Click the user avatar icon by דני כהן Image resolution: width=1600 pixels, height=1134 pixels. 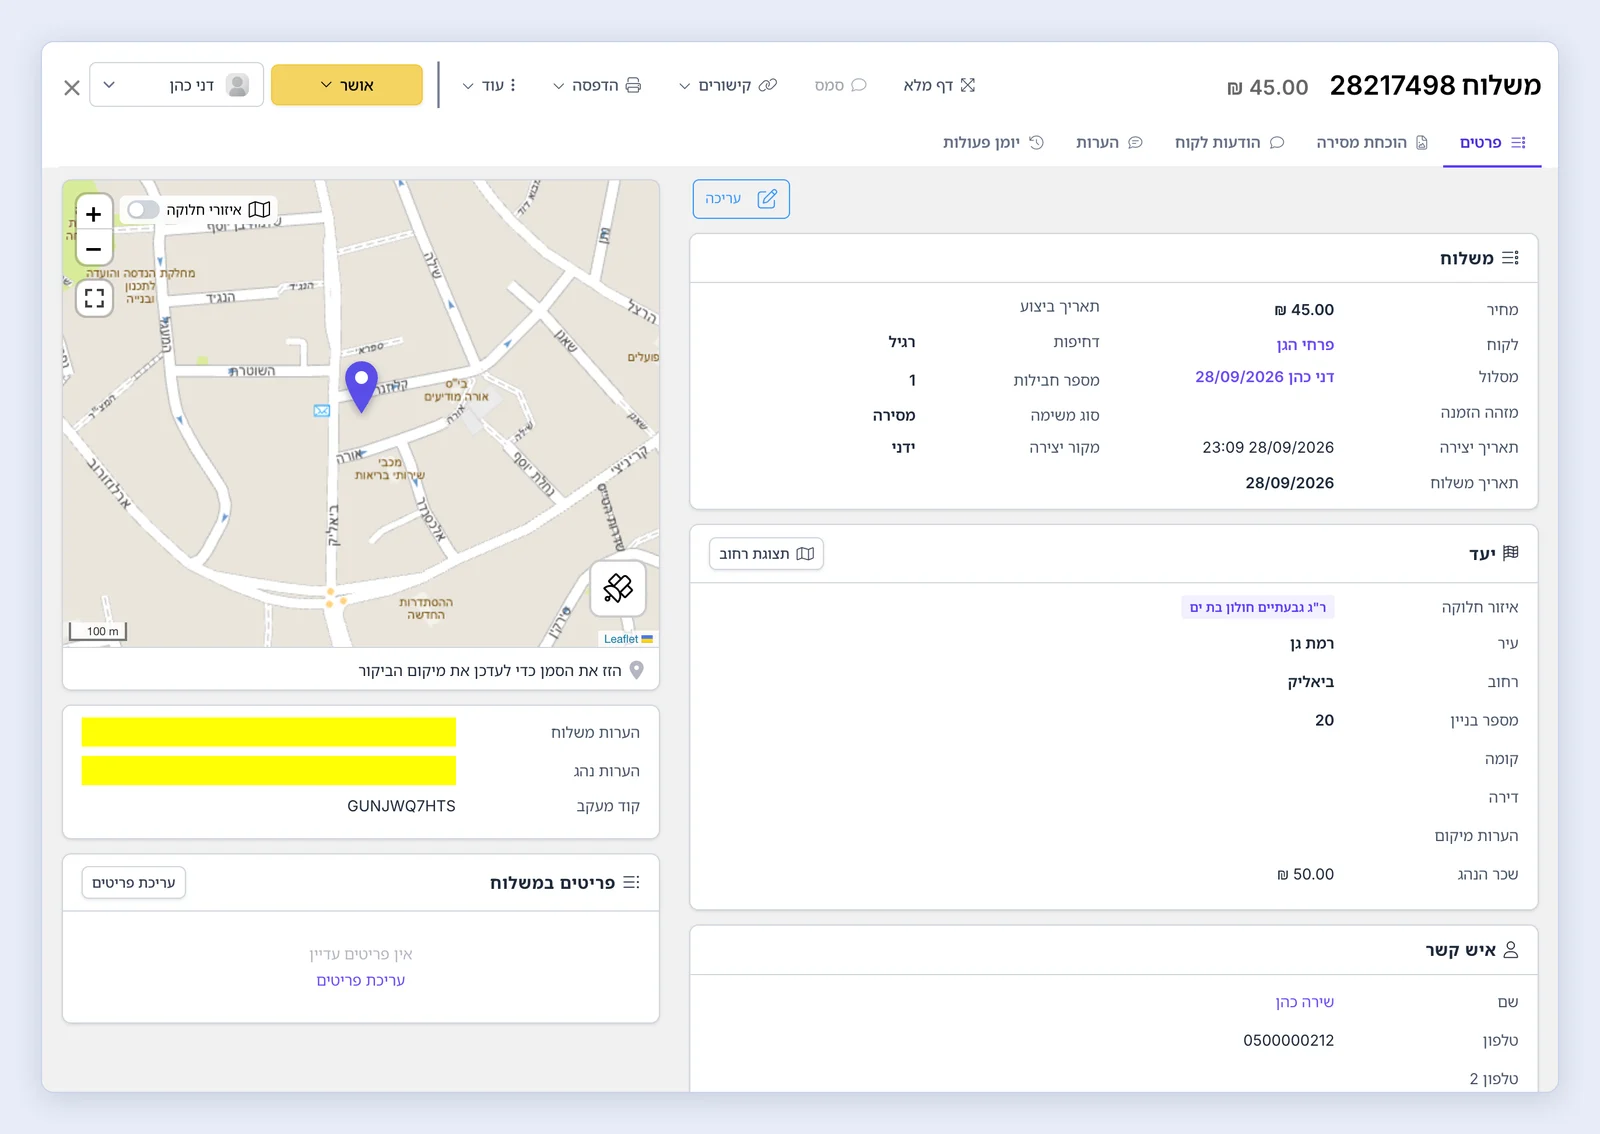point(237,85)
